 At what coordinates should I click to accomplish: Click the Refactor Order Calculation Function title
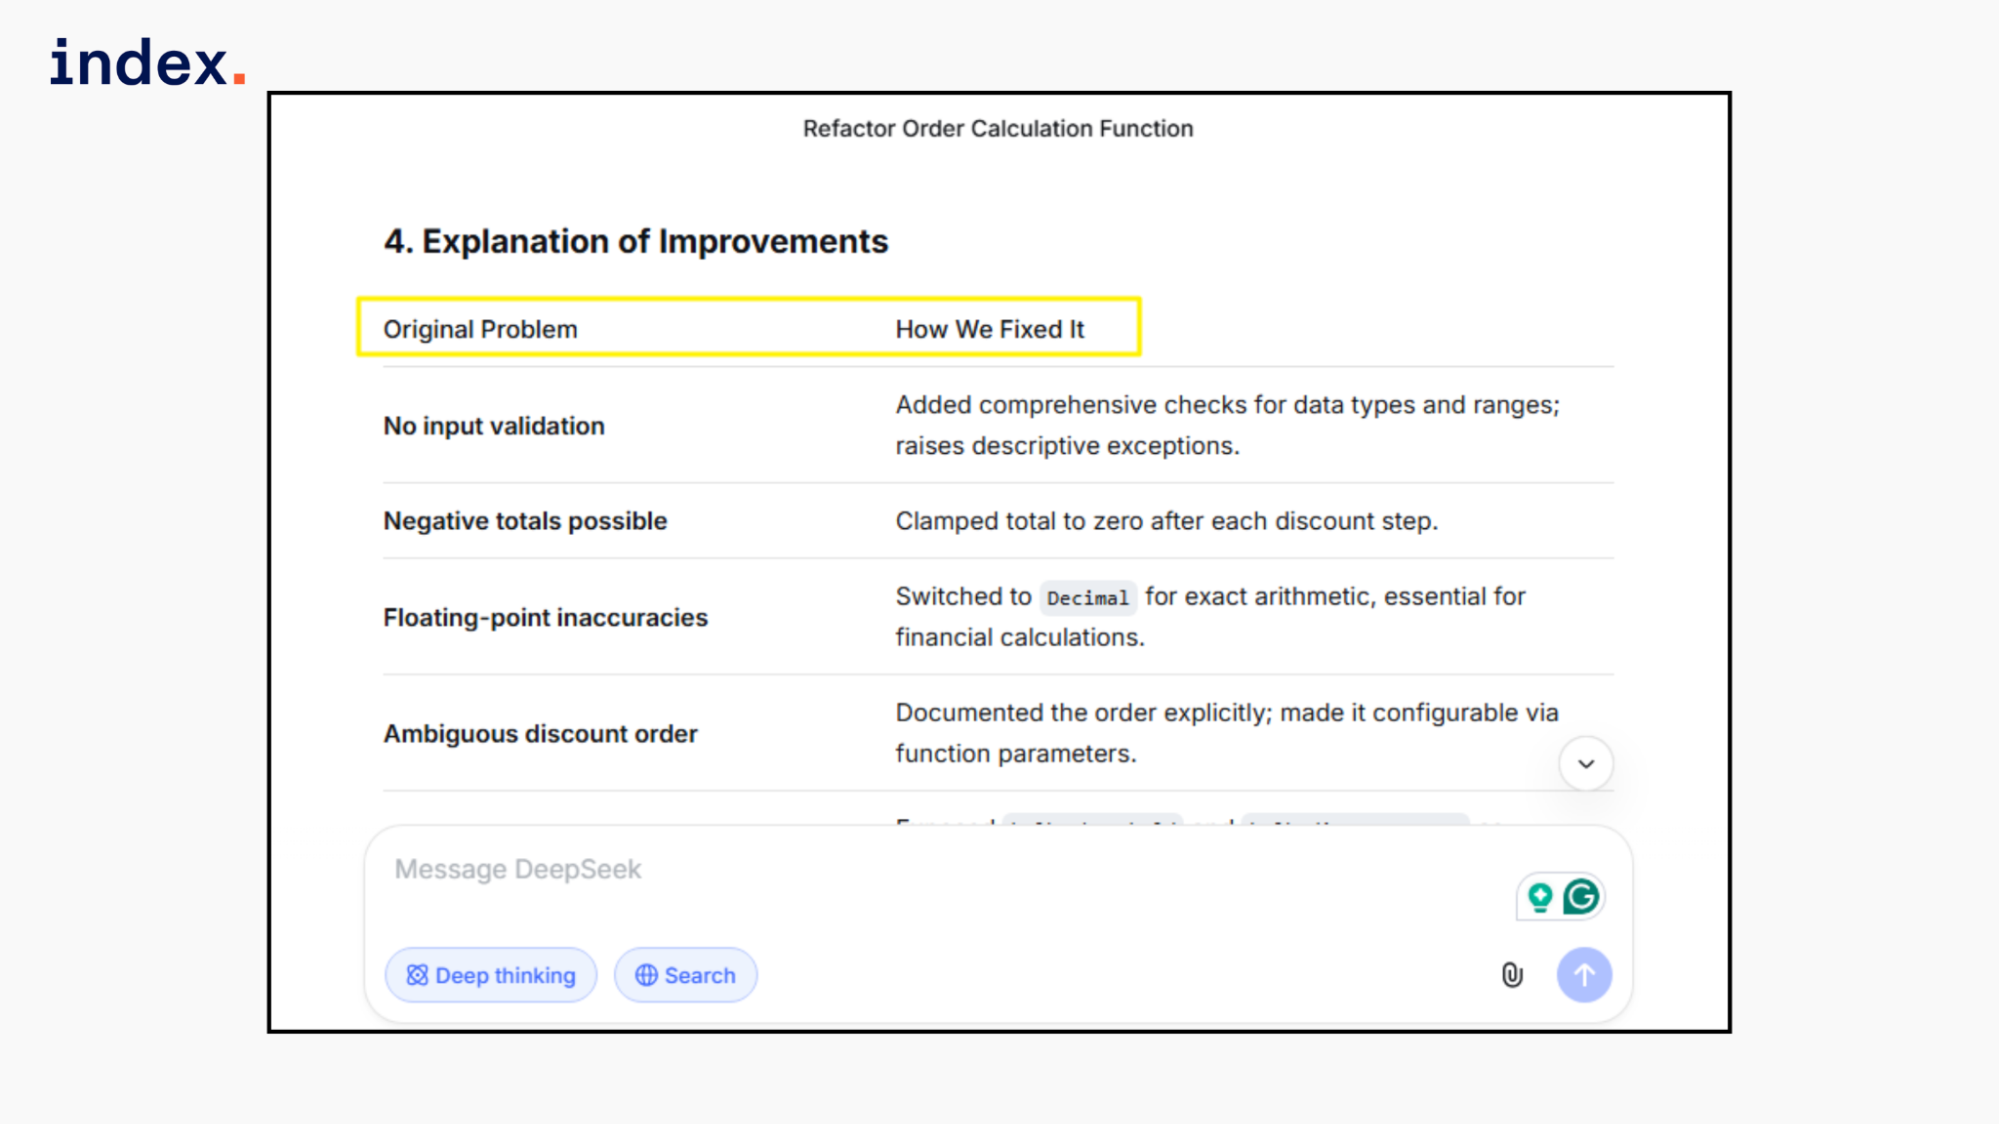click(998, 129)
